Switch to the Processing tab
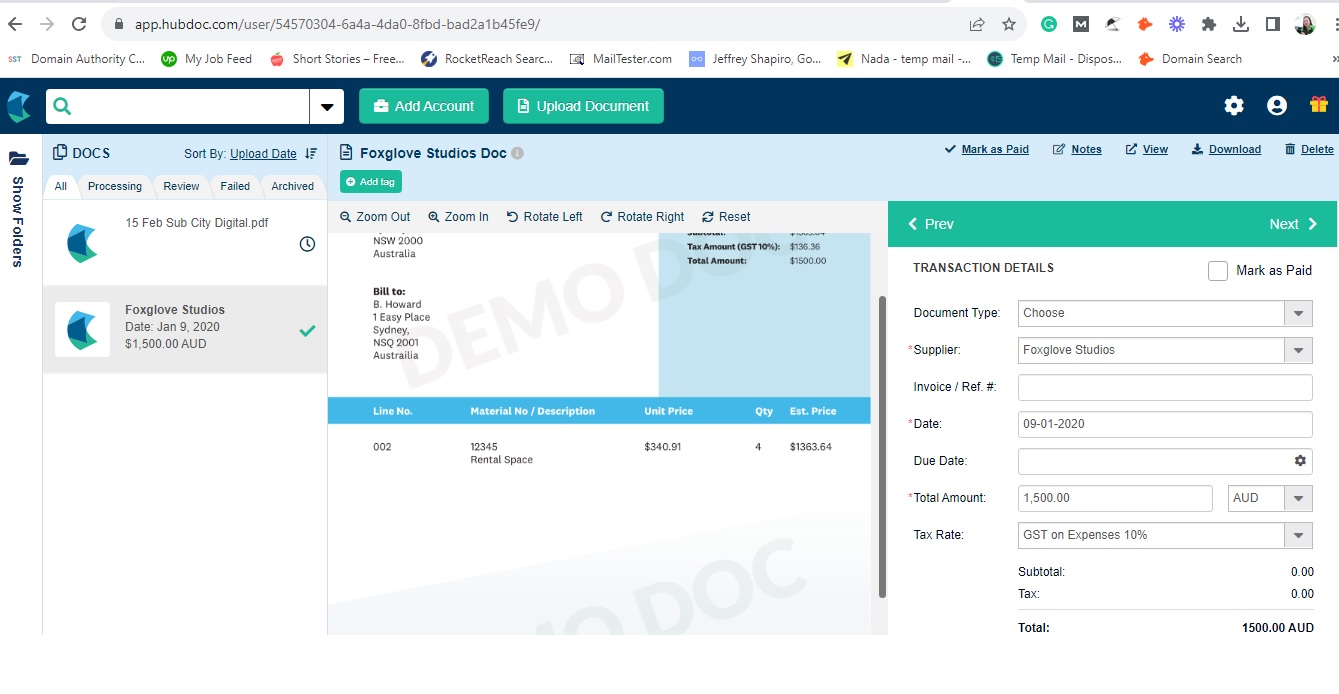The height and width of the screenshot is (694, 1339). coord(115,186)
